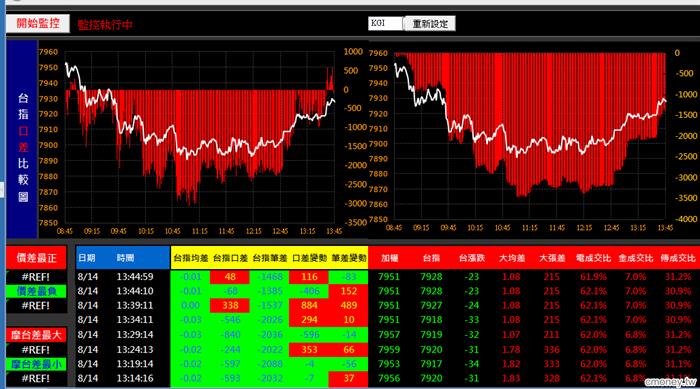Click 加權 value 7957
Viewport: 700px width, 389px height.
(389, 335)
